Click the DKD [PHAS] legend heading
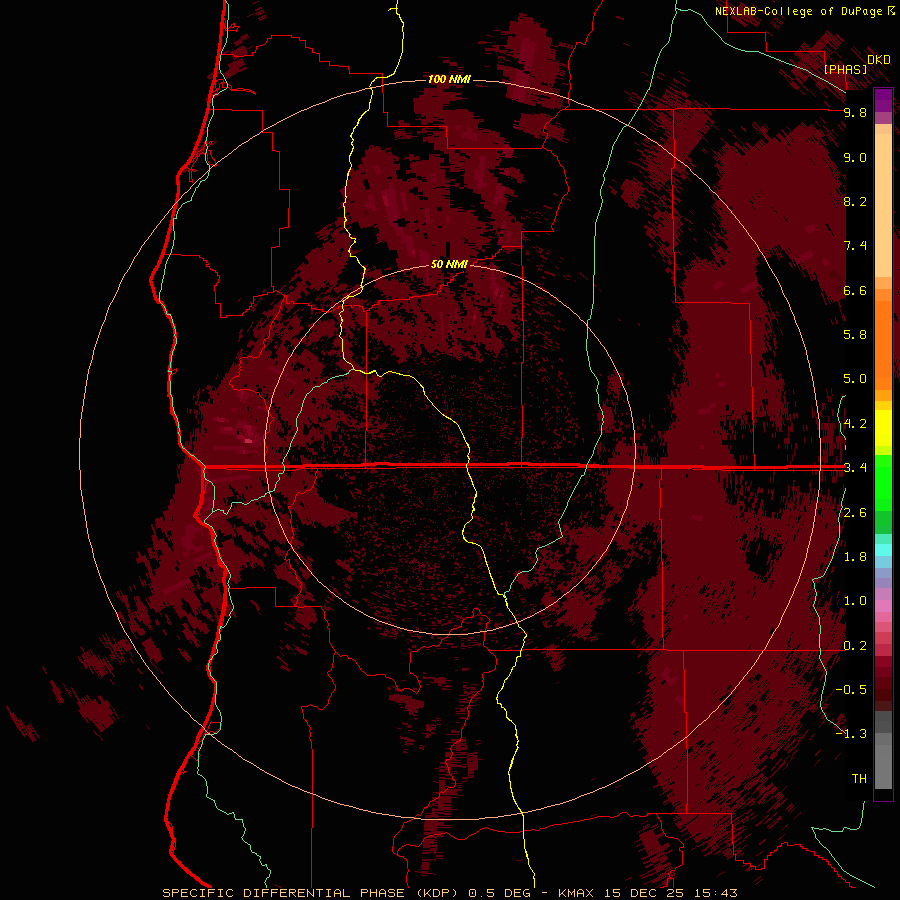The image size is (900, 900). 857,64
